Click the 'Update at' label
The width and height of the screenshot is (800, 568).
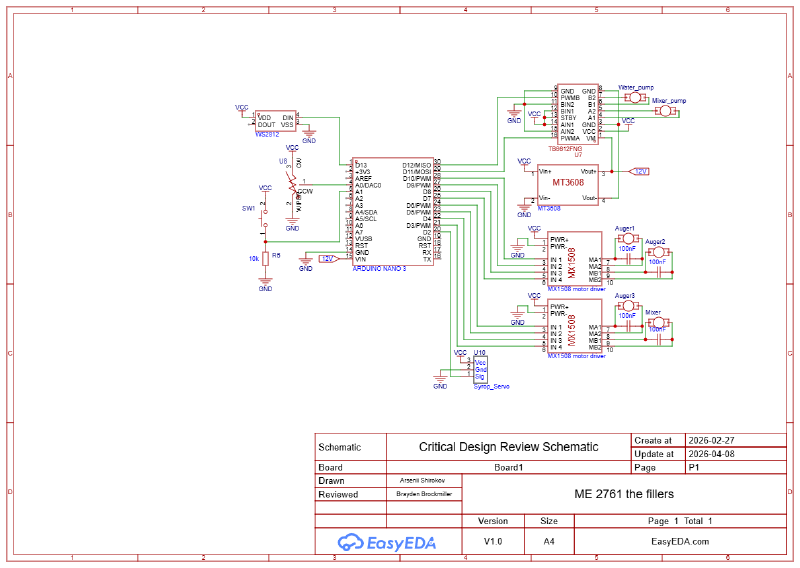[x=654, y=454]
